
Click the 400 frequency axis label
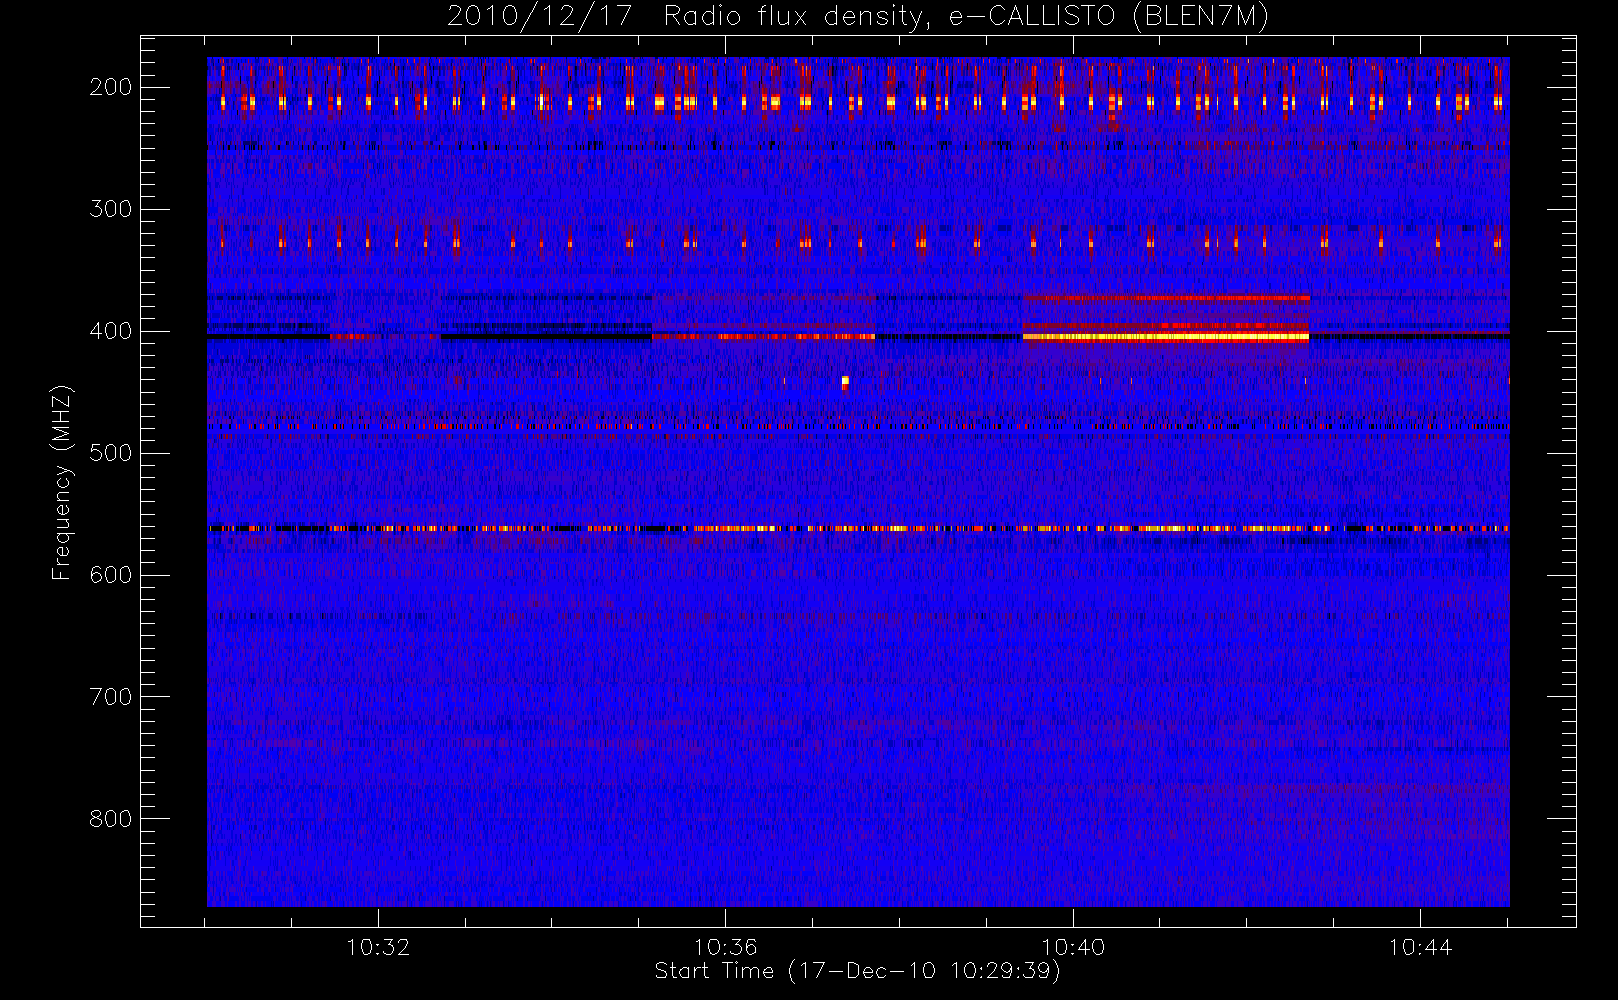tap(110, 331)
